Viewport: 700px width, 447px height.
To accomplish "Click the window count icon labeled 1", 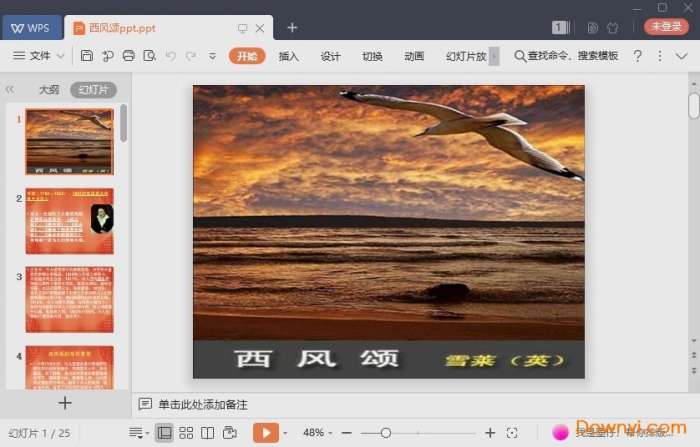I will point(560,28).
